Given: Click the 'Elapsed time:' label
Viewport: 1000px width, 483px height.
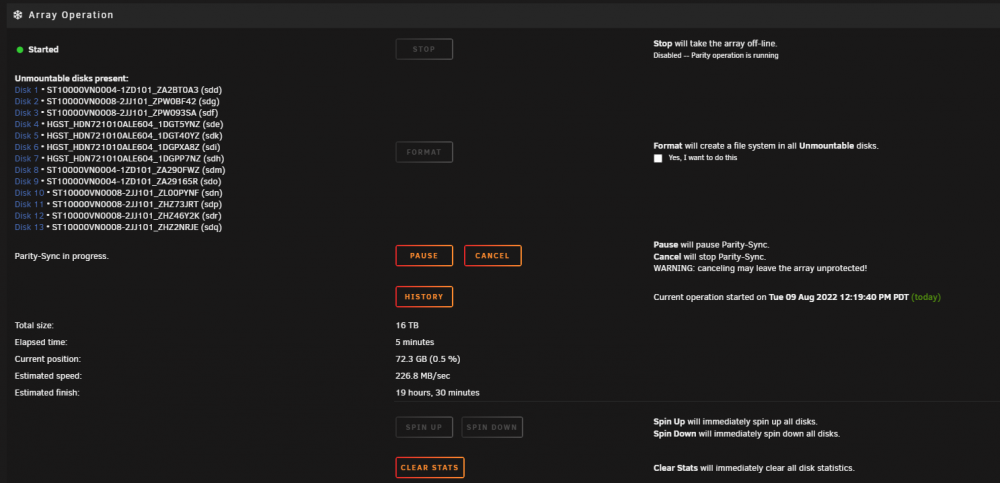Looking at the screenshot, I should click(x=41, y=342).
